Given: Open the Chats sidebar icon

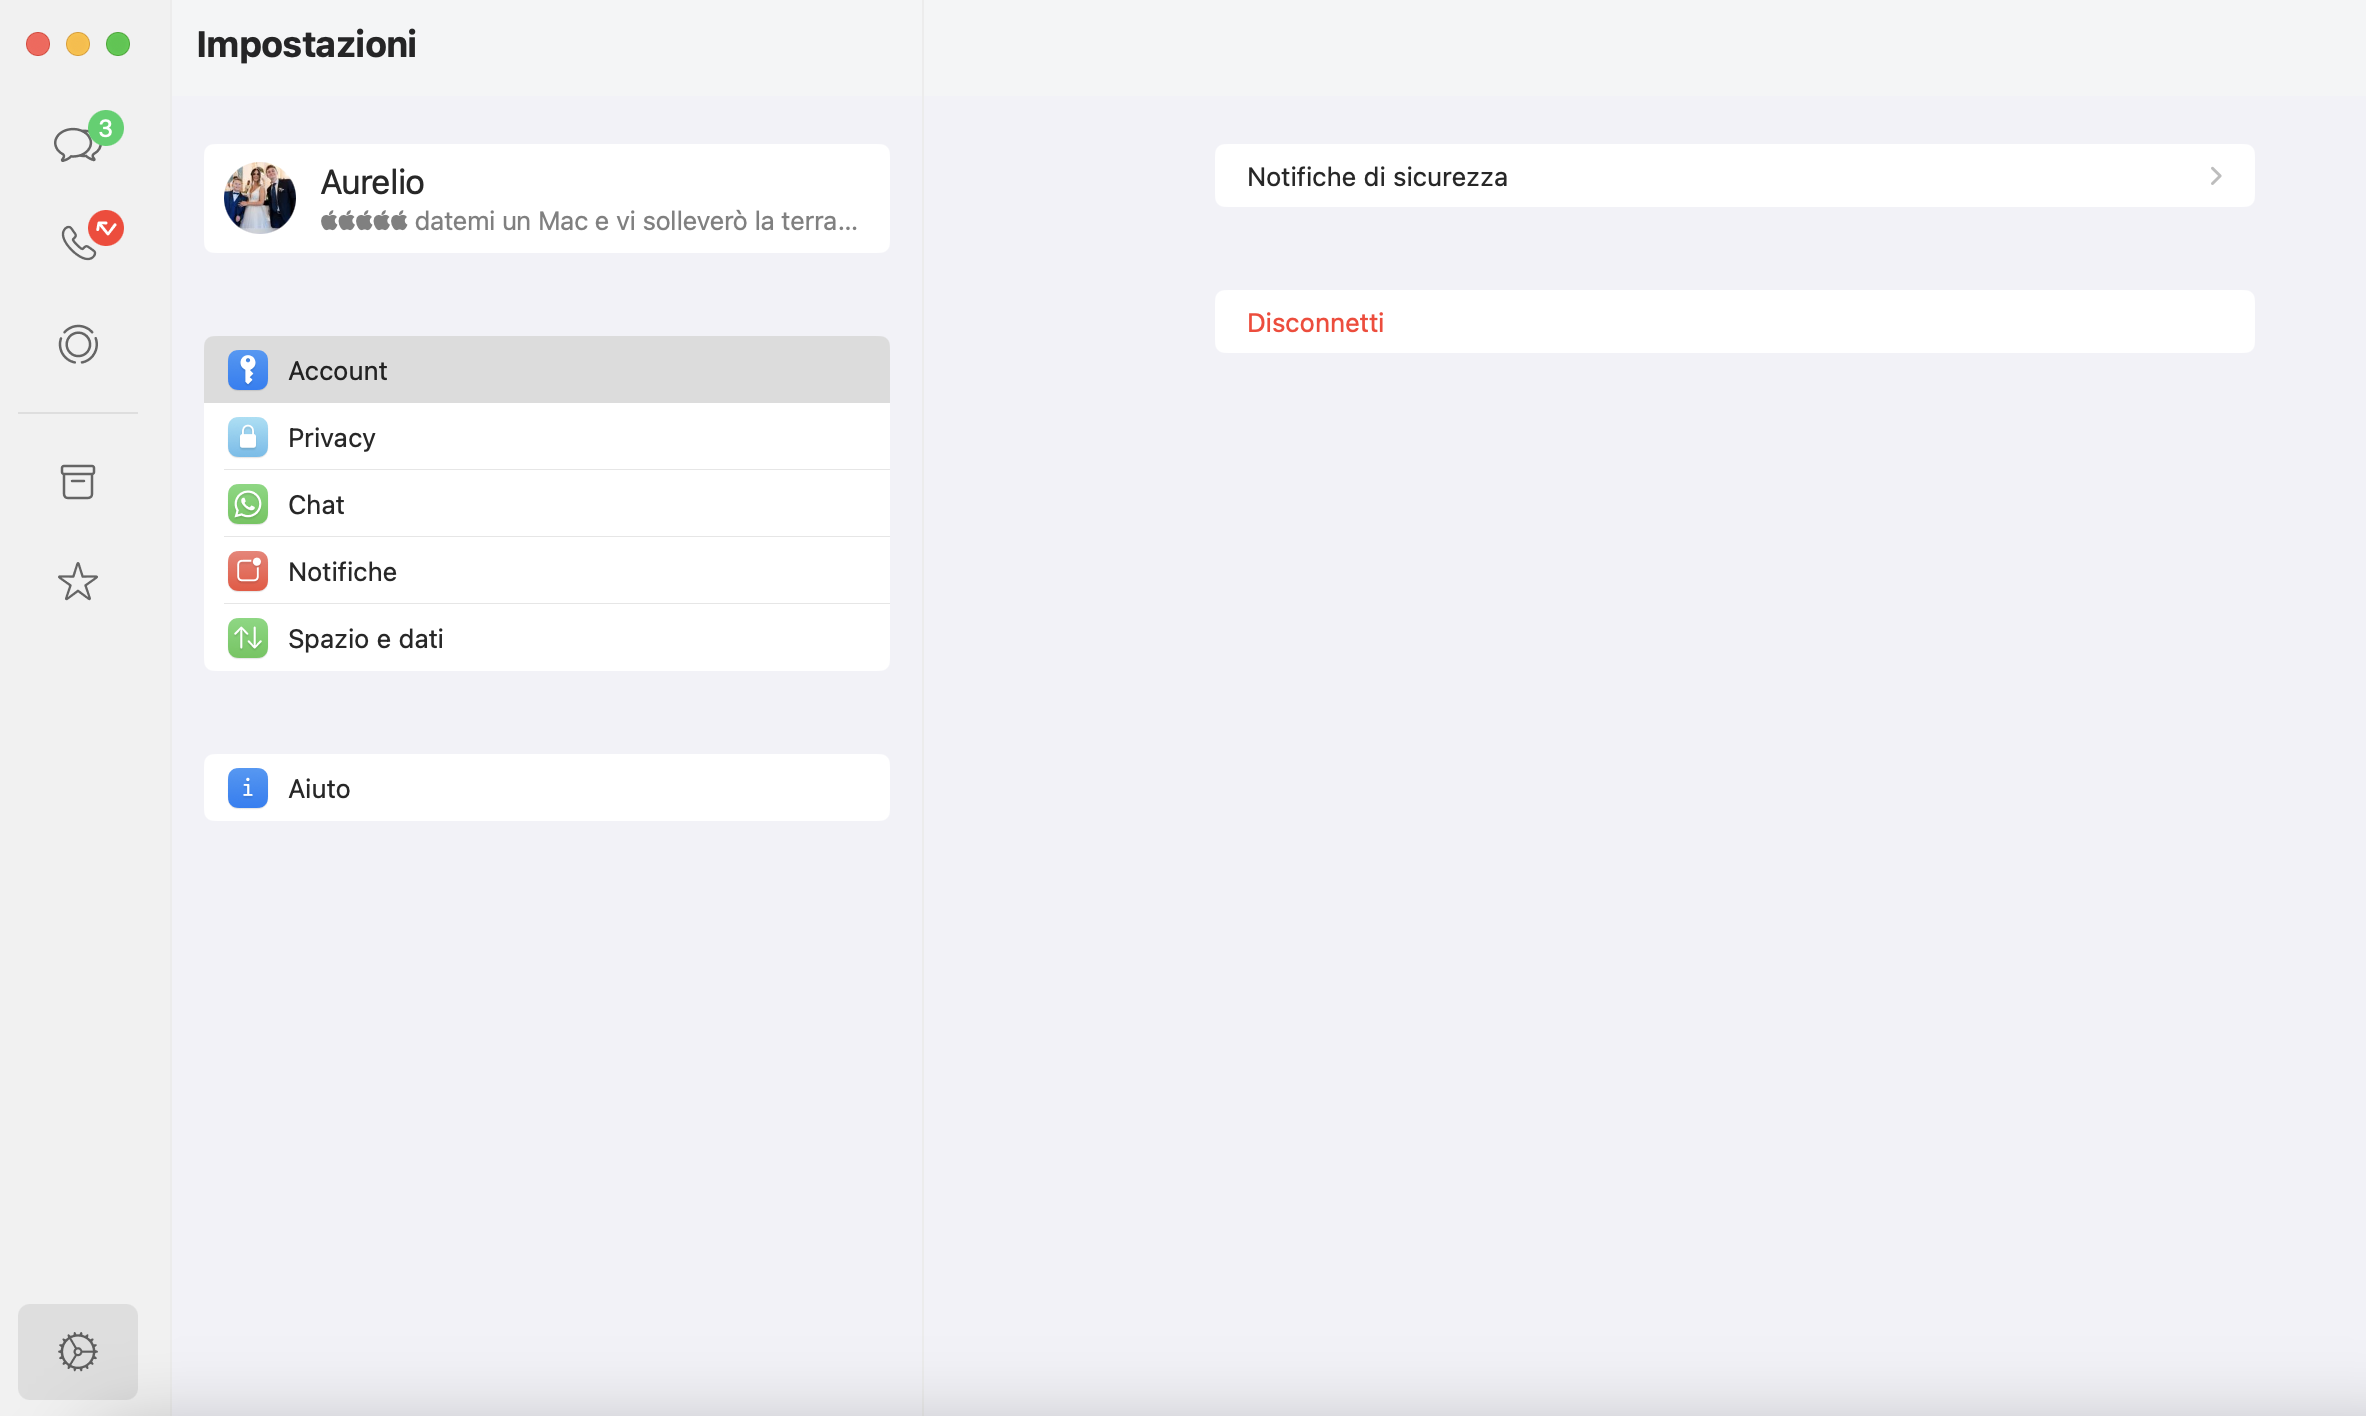Looking at the screenshot, I should (x=77, y=144).
